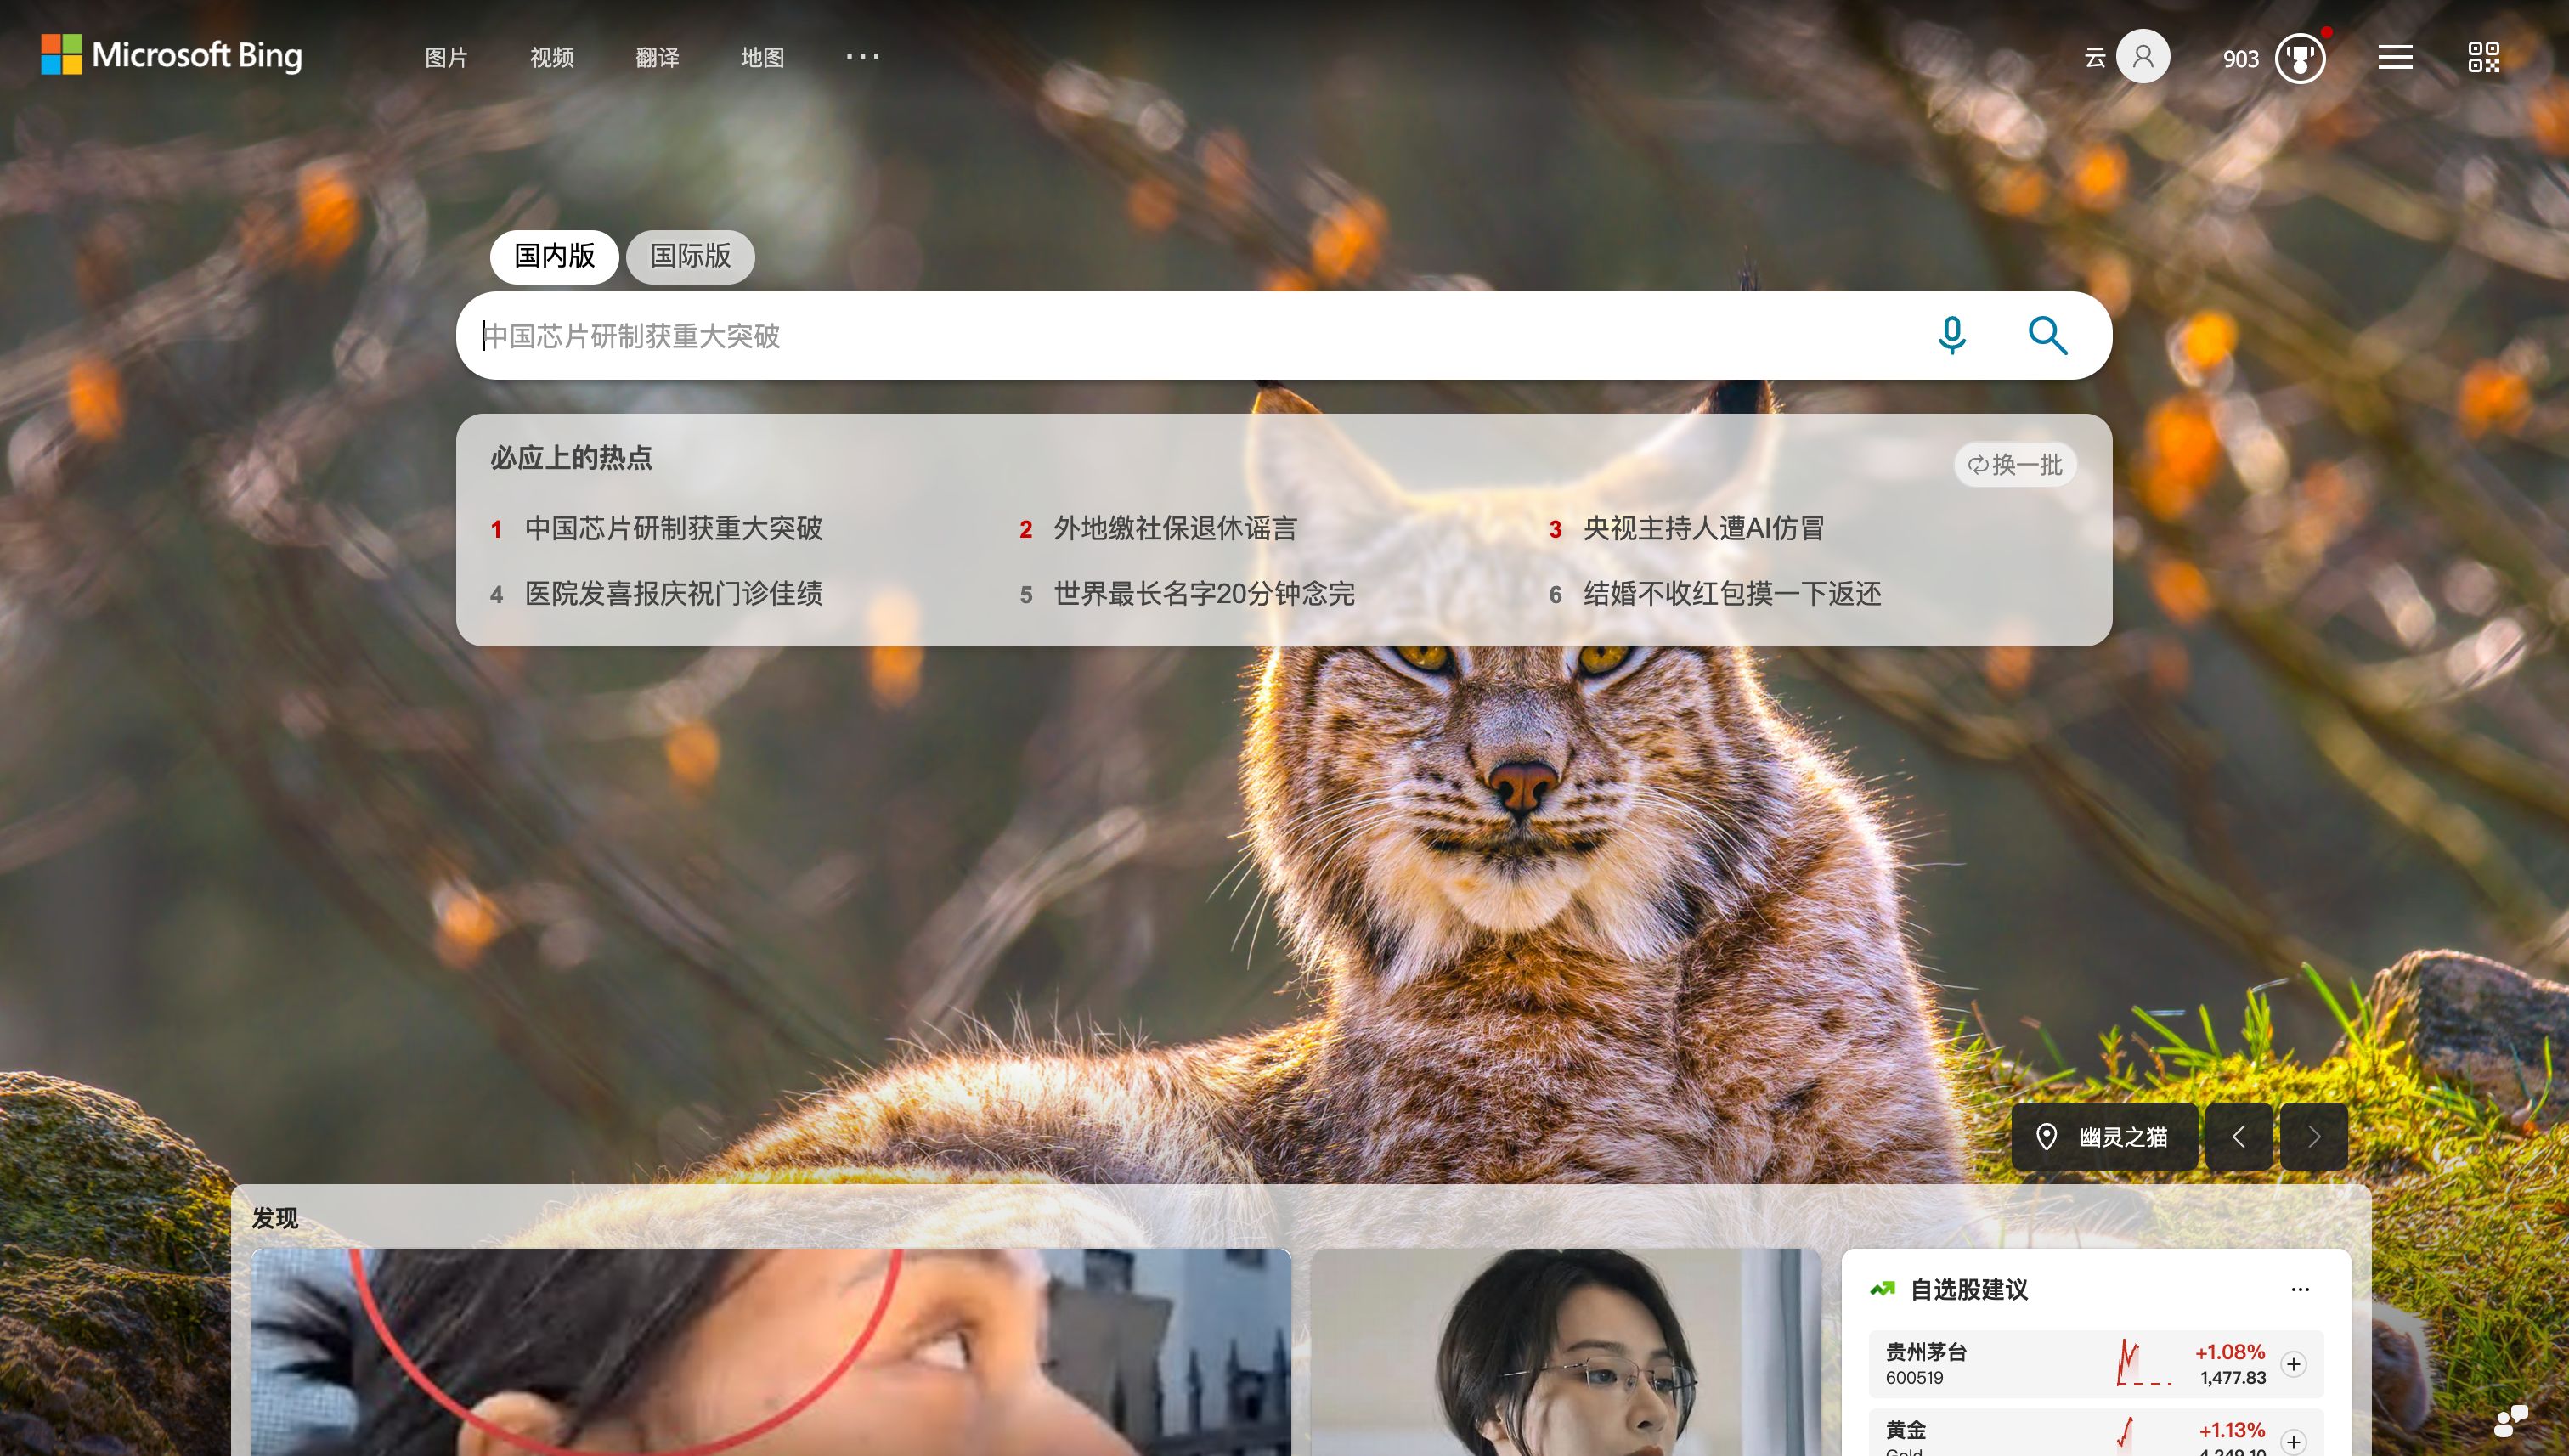
Task: Expand the three-dot more menu in the top nav
Action: pyautogui.click(x=862, y=57)
